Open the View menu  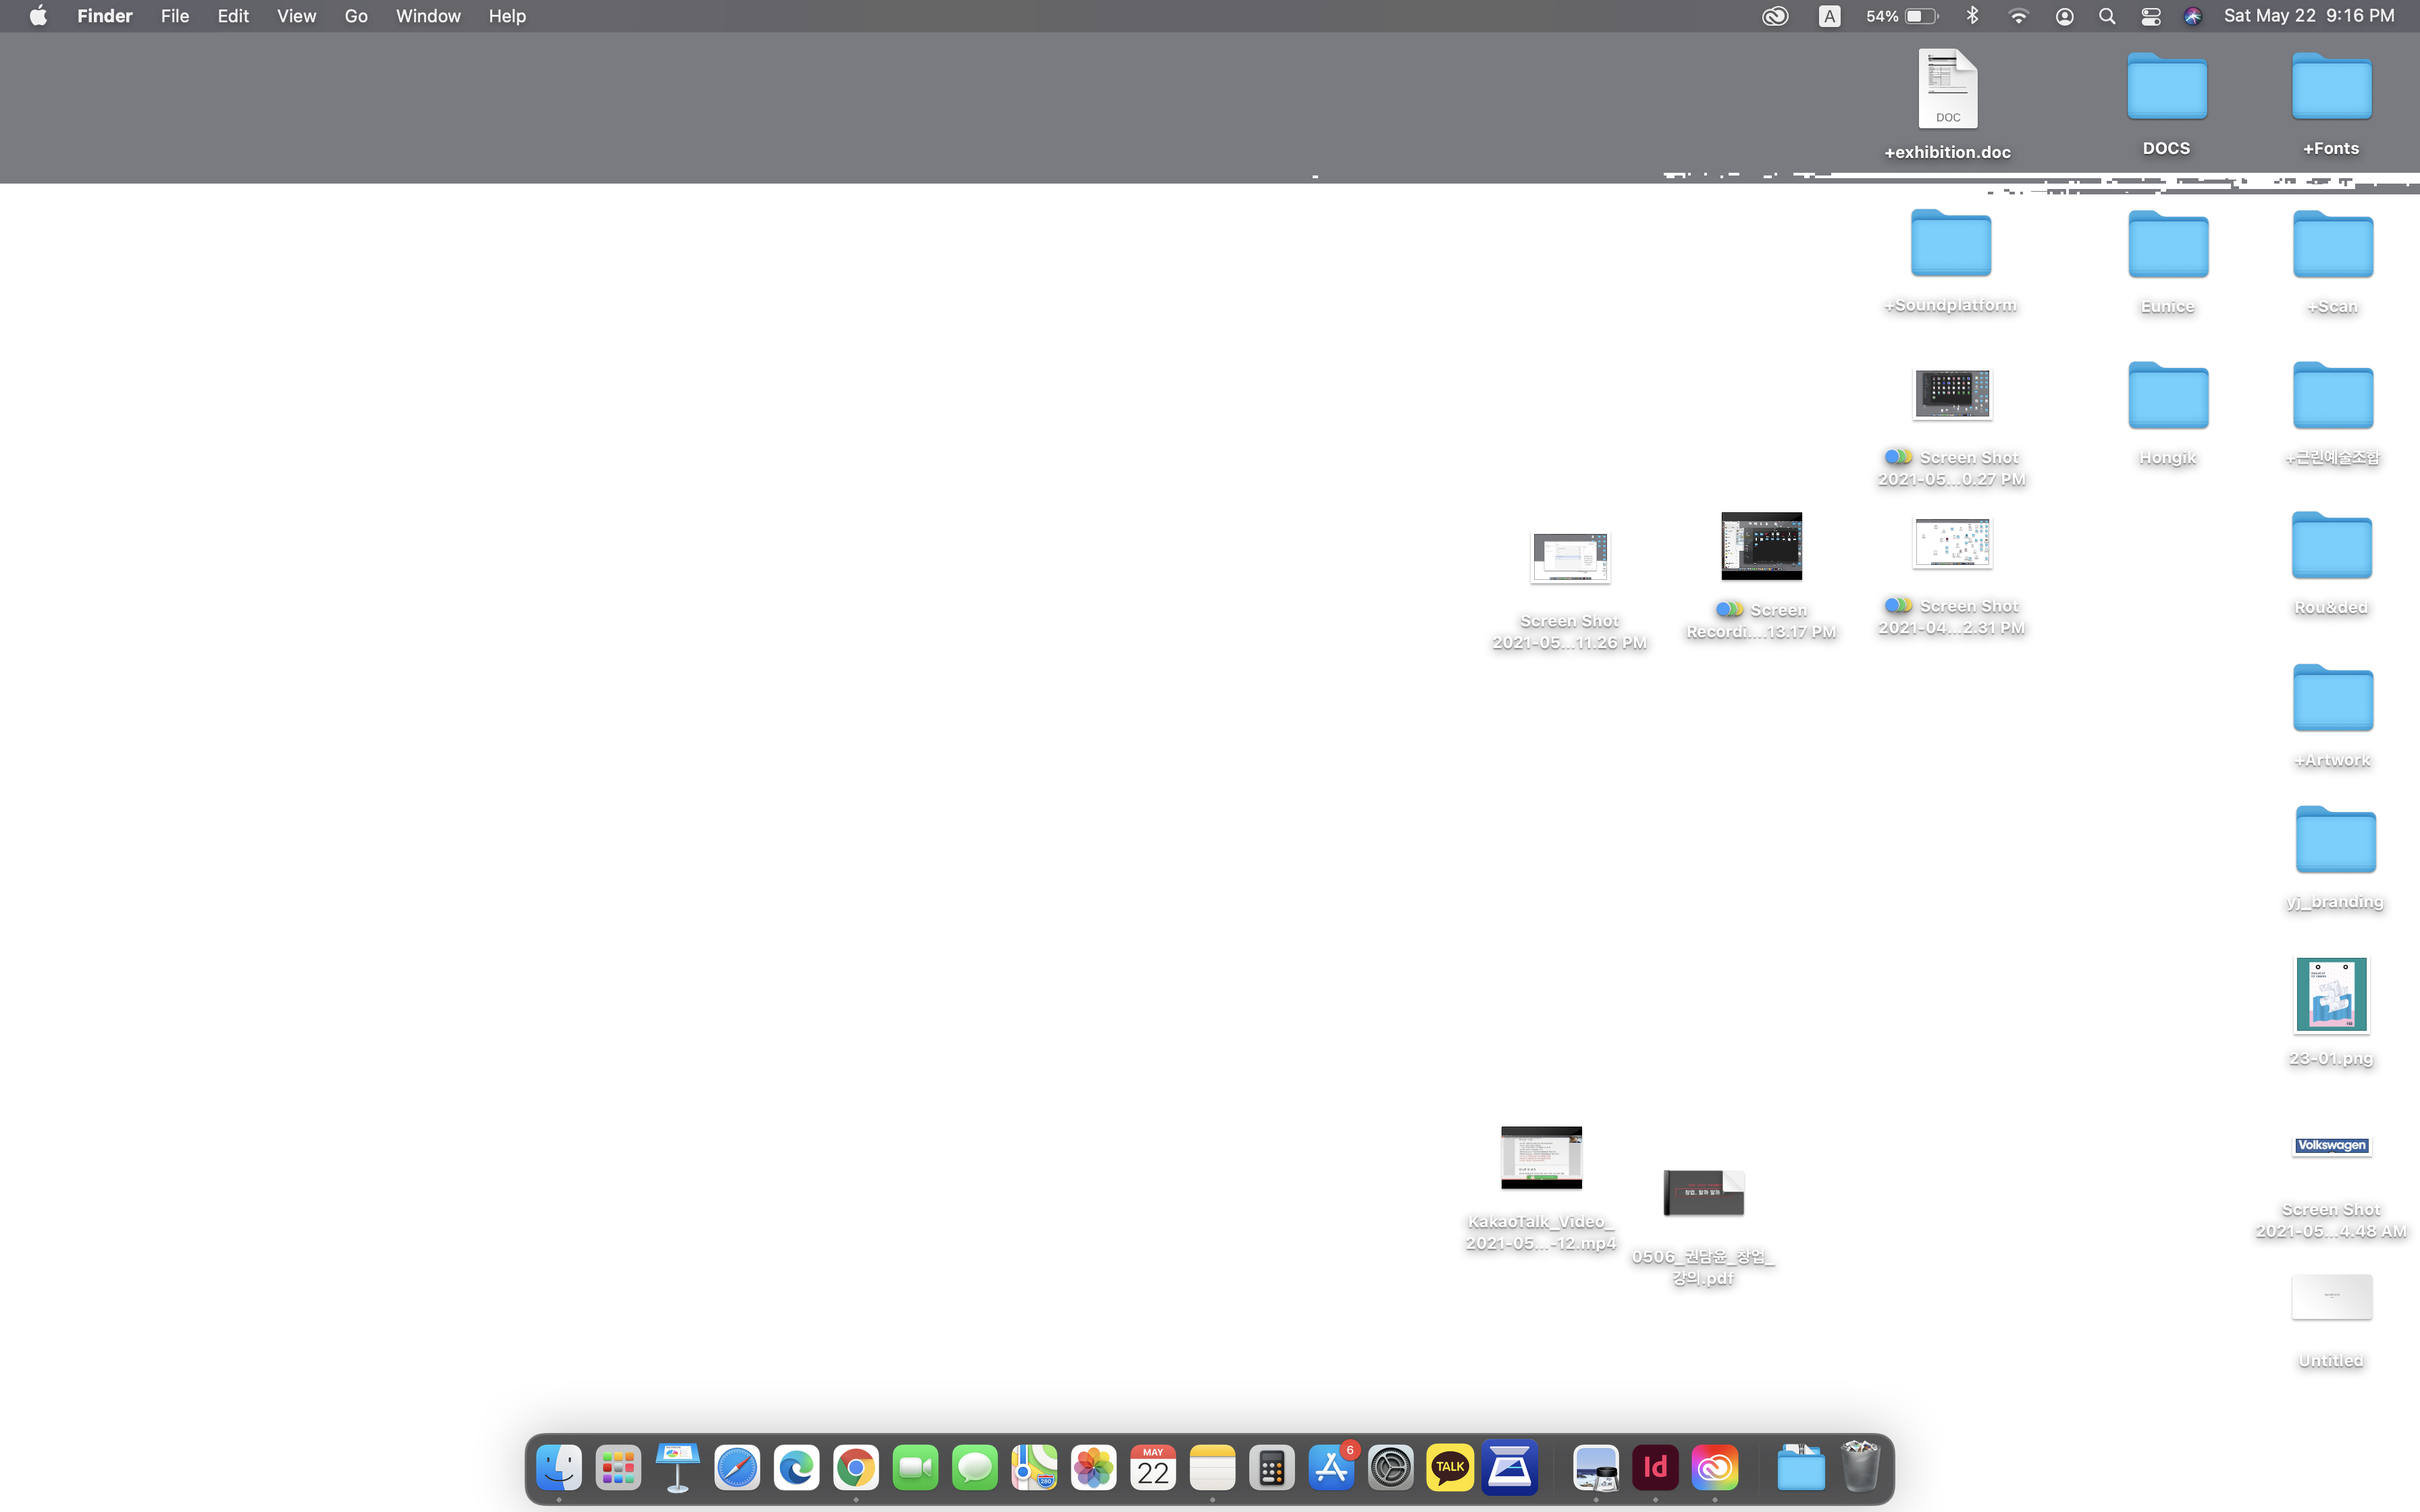pyautogui.click(x=296, y=16)
